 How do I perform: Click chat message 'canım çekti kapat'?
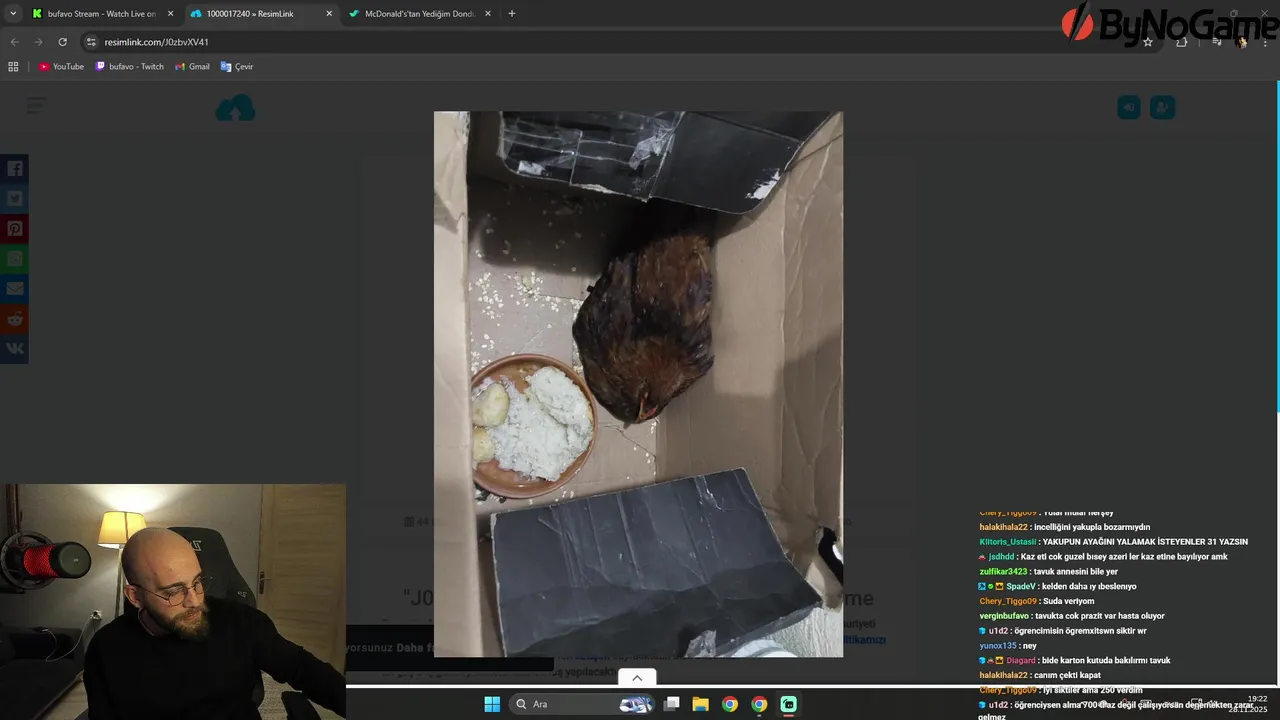pyautogui.click(x=1067, y=675)
